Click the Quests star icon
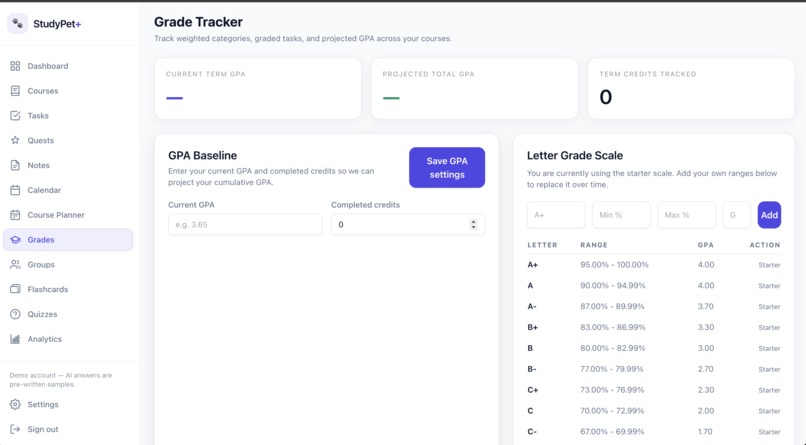 point(15,140)
